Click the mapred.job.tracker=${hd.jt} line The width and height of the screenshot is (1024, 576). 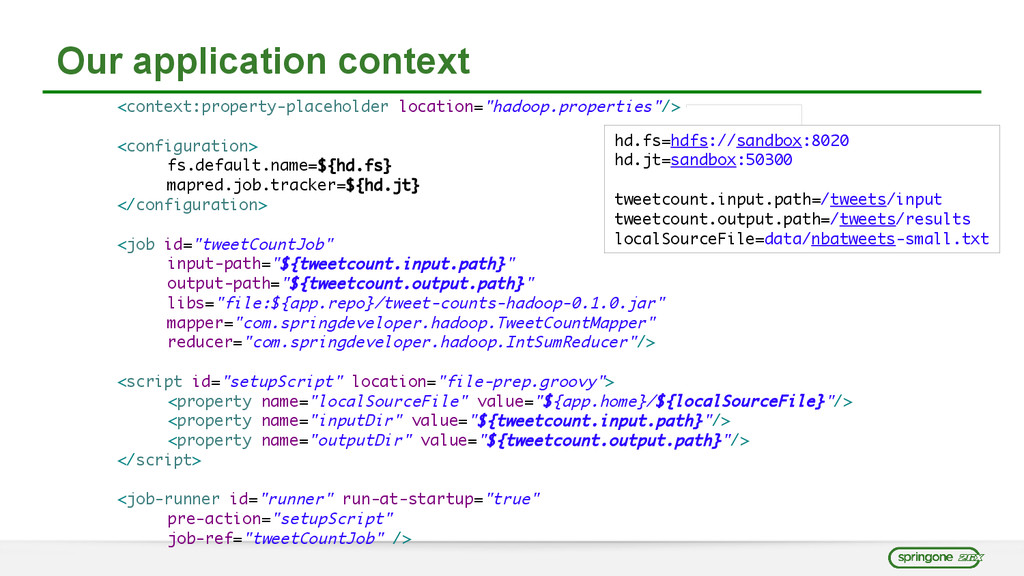tap(293, 185)
